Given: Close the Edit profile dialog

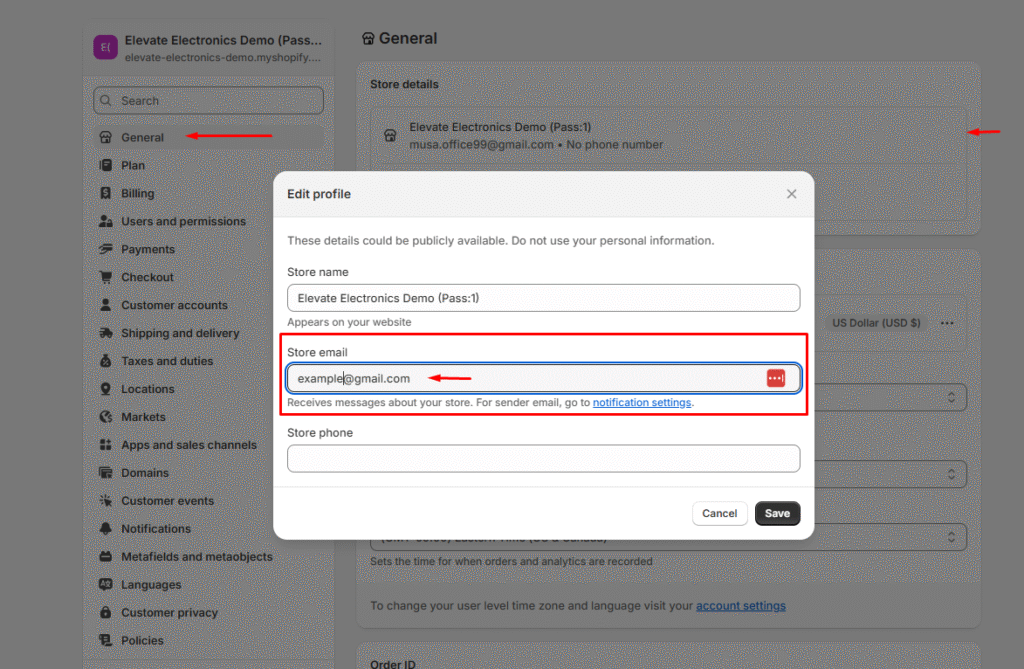Looking at the screenshot, I should [792, 194].
